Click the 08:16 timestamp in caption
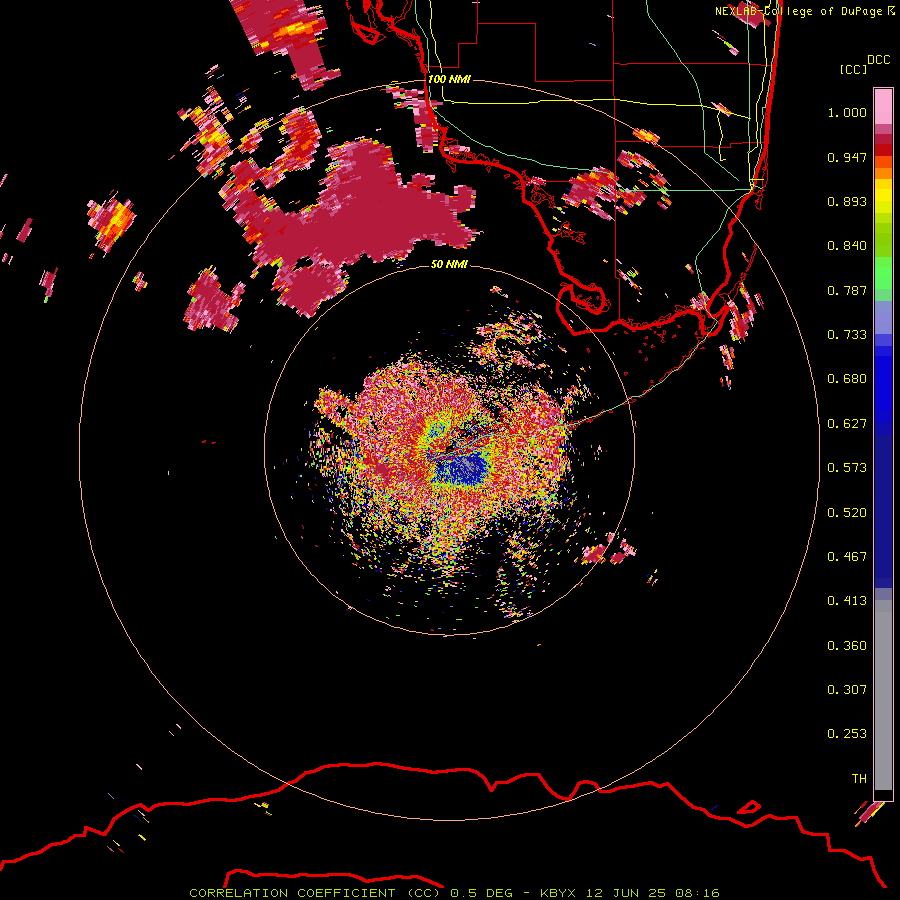Viewport: 900px width, 900px height. click(x=697, y=893)
